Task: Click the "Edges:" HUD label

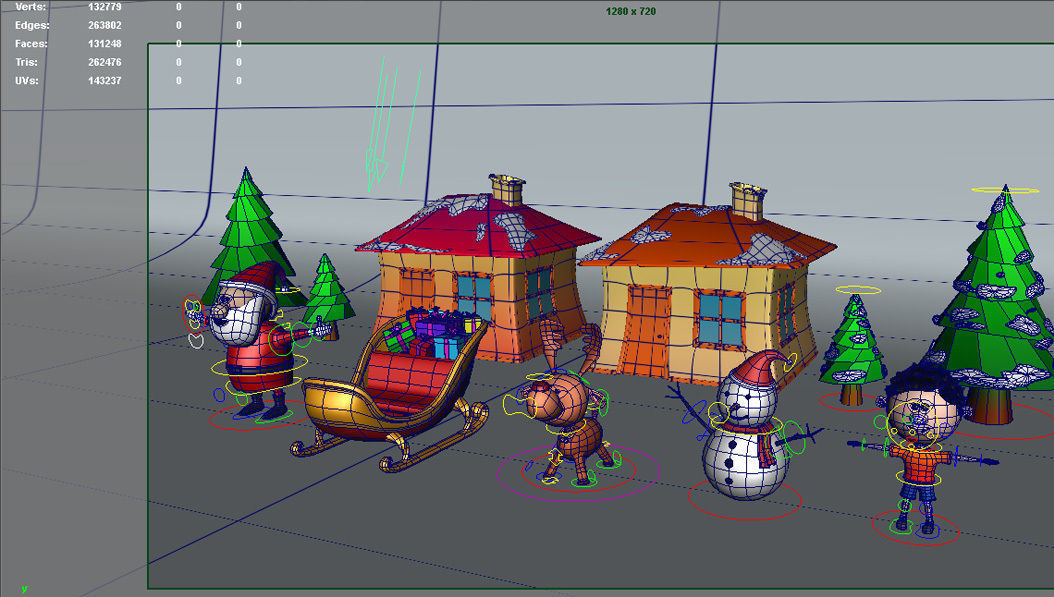Action: pos(32,25)
